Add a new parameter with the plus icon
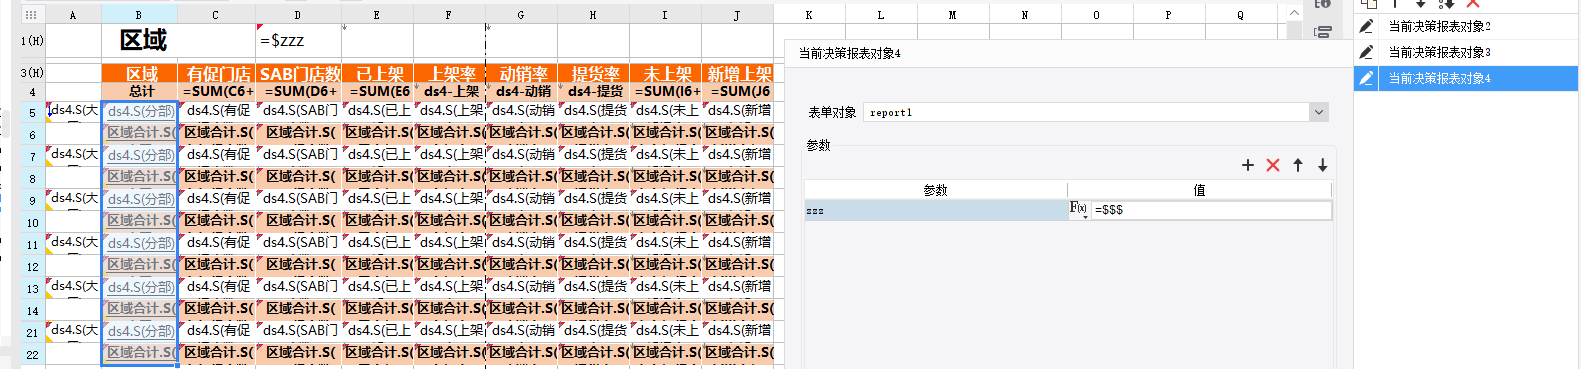The image size is (1581, 369). (1247, 165)
